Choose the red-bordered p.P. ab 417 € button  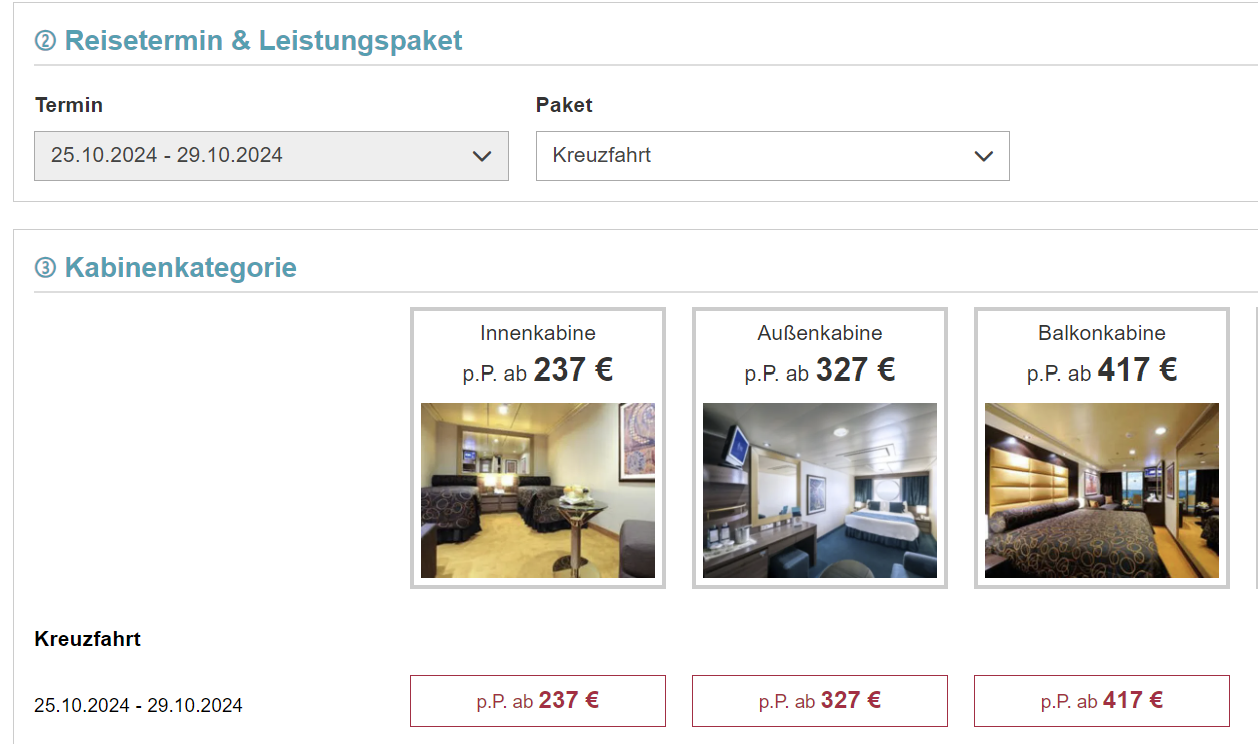coord(1102,701)
